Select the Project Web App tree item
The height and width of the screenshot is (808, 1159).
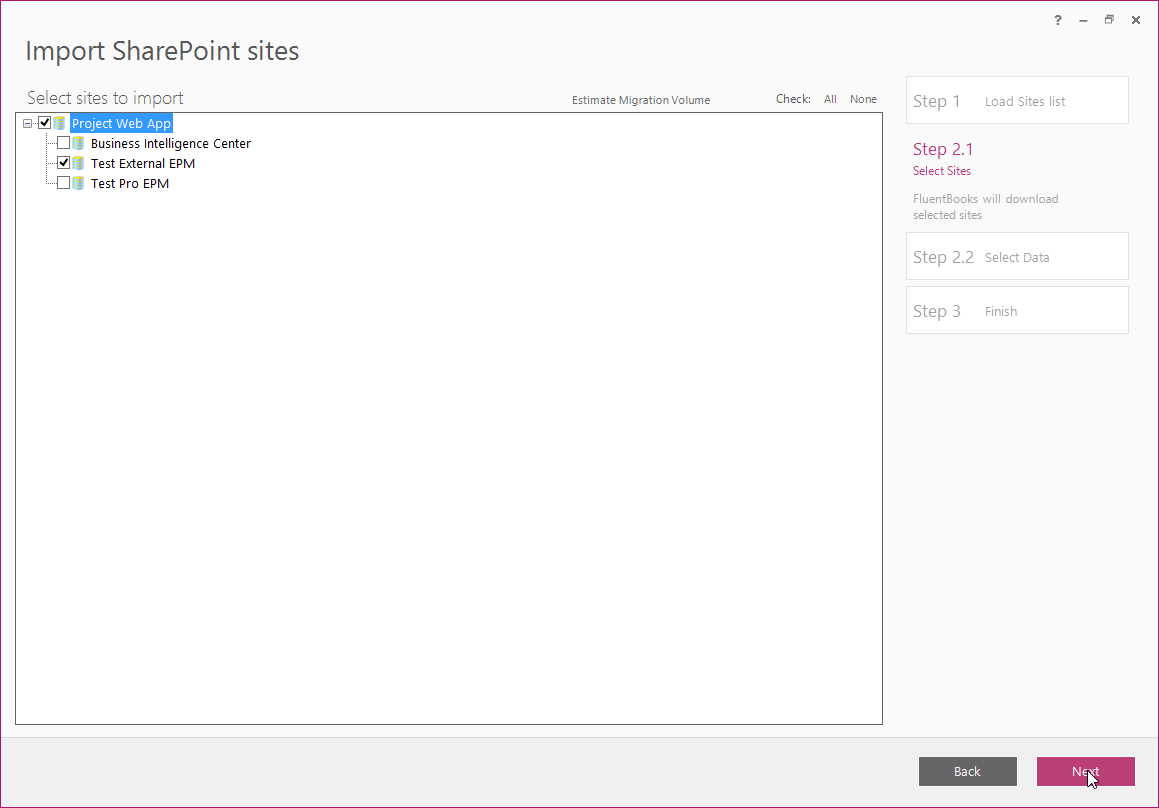tap(121, 123)
